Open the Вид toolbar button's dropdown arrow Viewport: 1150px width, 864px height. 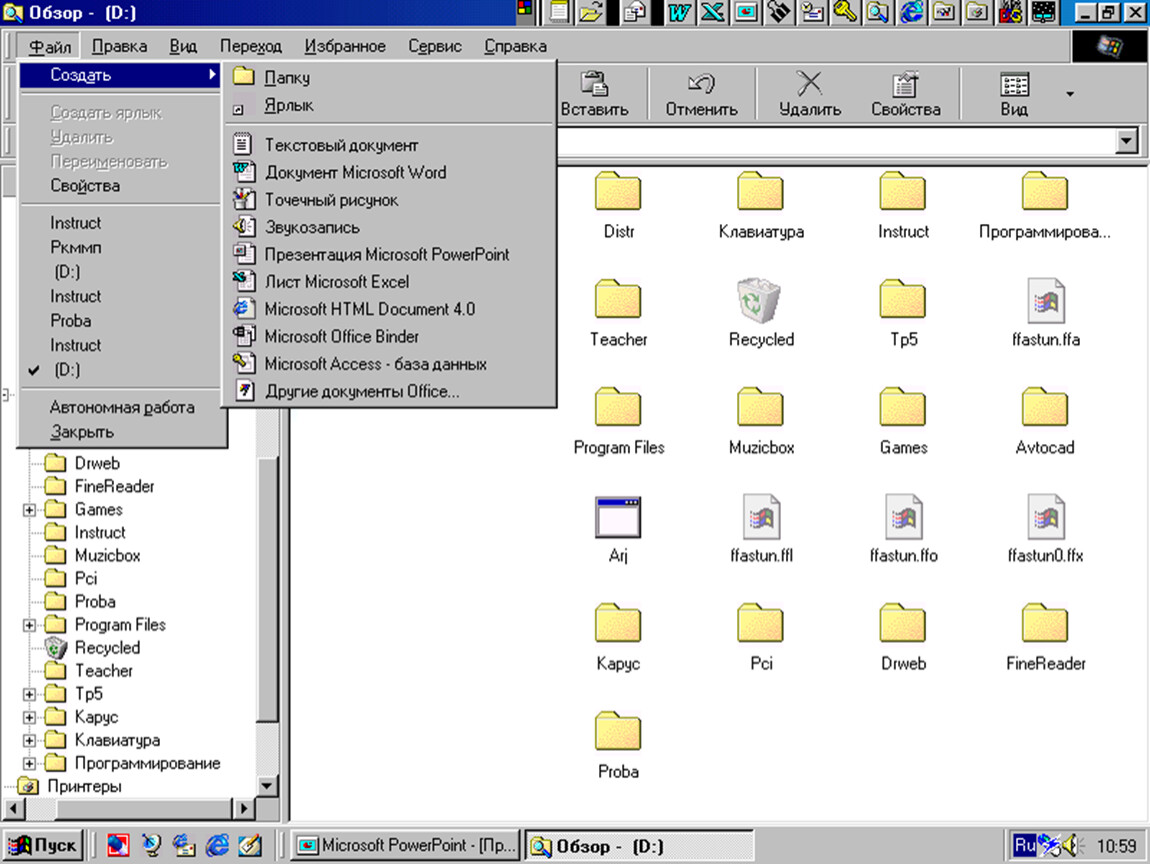[1070, 94]
